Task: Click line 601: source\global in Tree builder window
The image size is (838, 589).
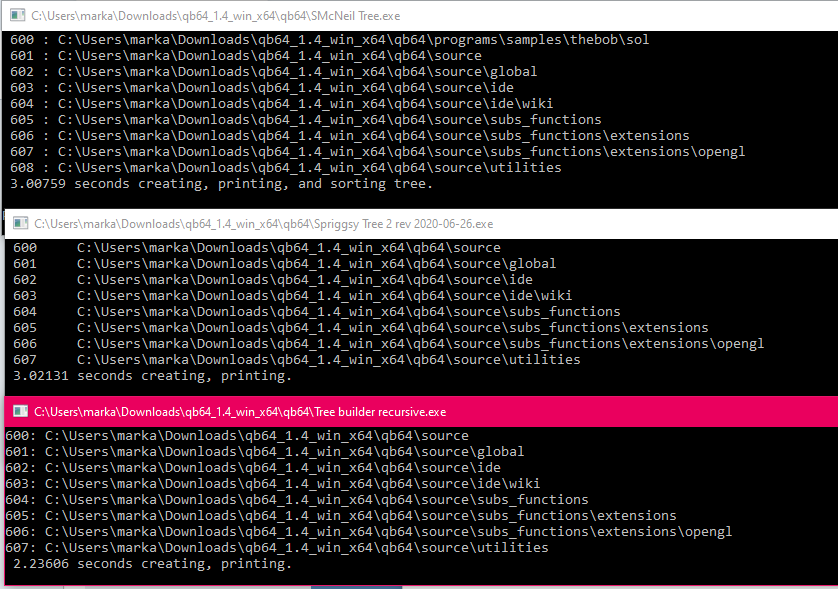Action: [x=265, y=452]
